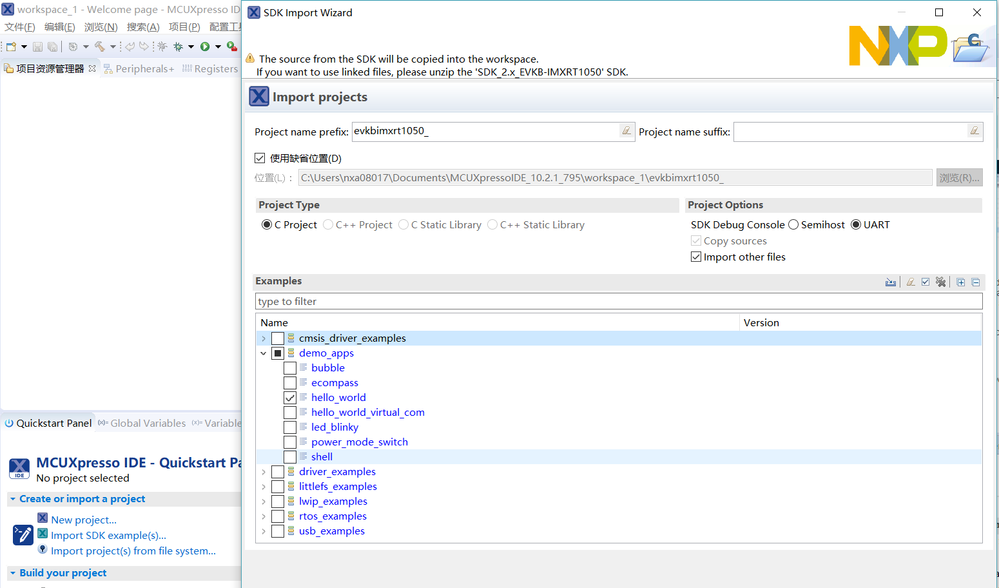Viewport: 999px width, 588px height.
Task: Click Import project(s) from file system link
Action: coord(133,550)
